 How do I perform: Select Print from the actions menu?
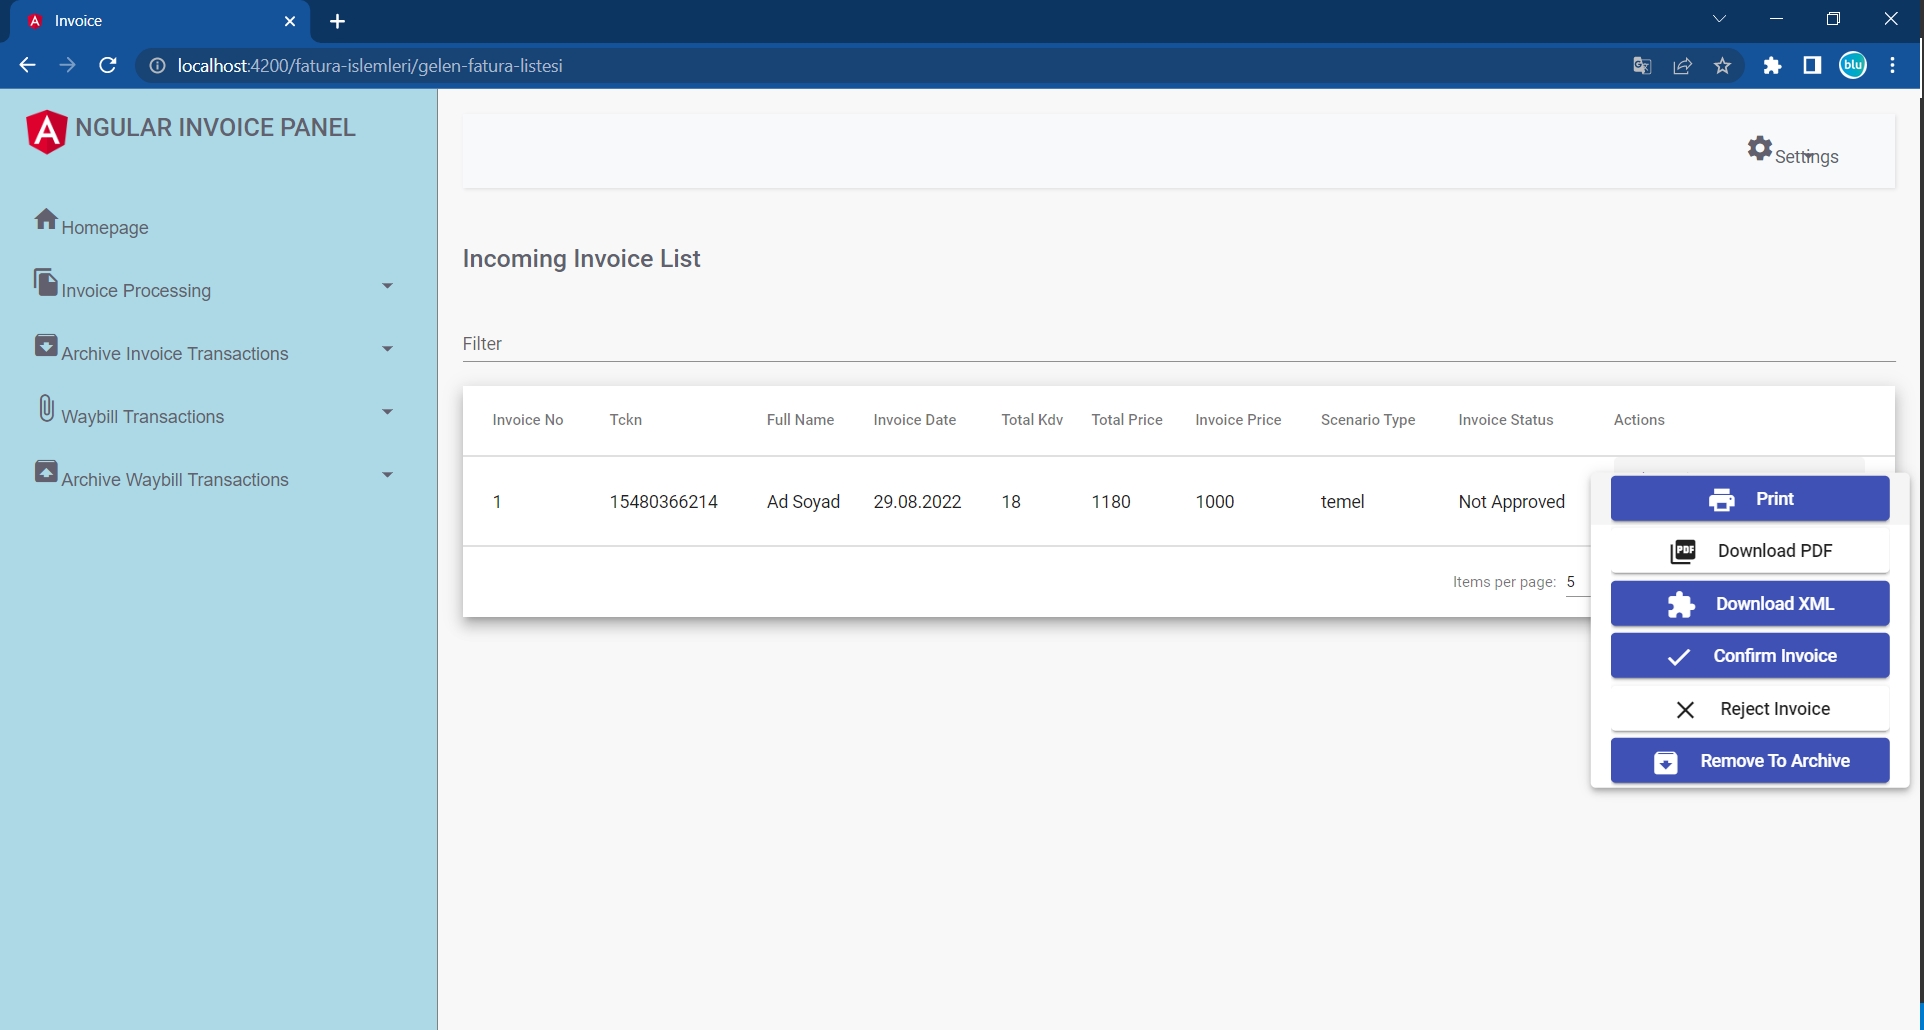[x=1750, y=499]
